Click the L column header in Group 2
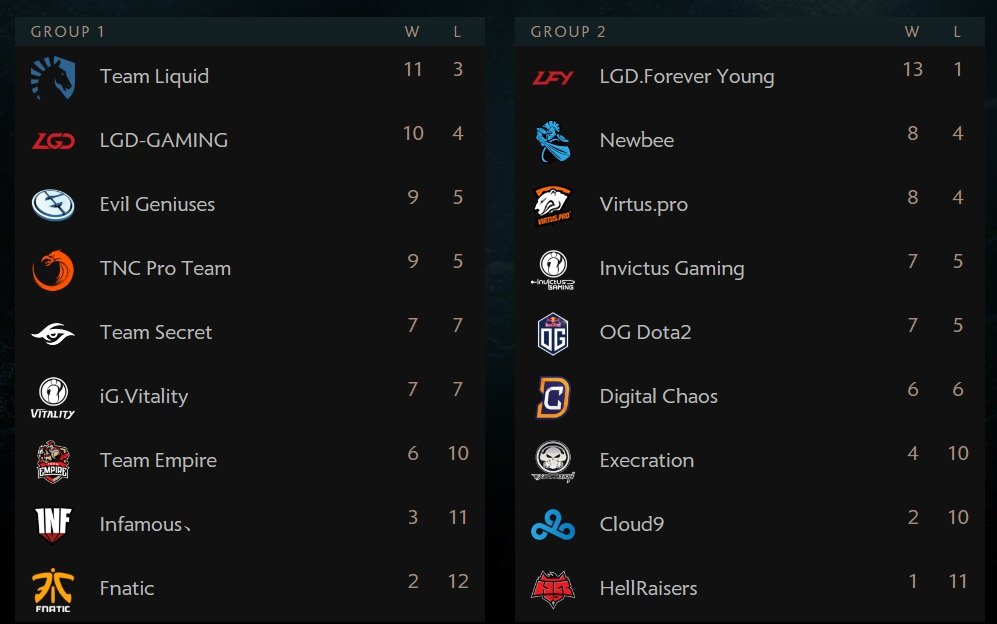This screenshot has height=624, width=997. [x=957, y=32]
